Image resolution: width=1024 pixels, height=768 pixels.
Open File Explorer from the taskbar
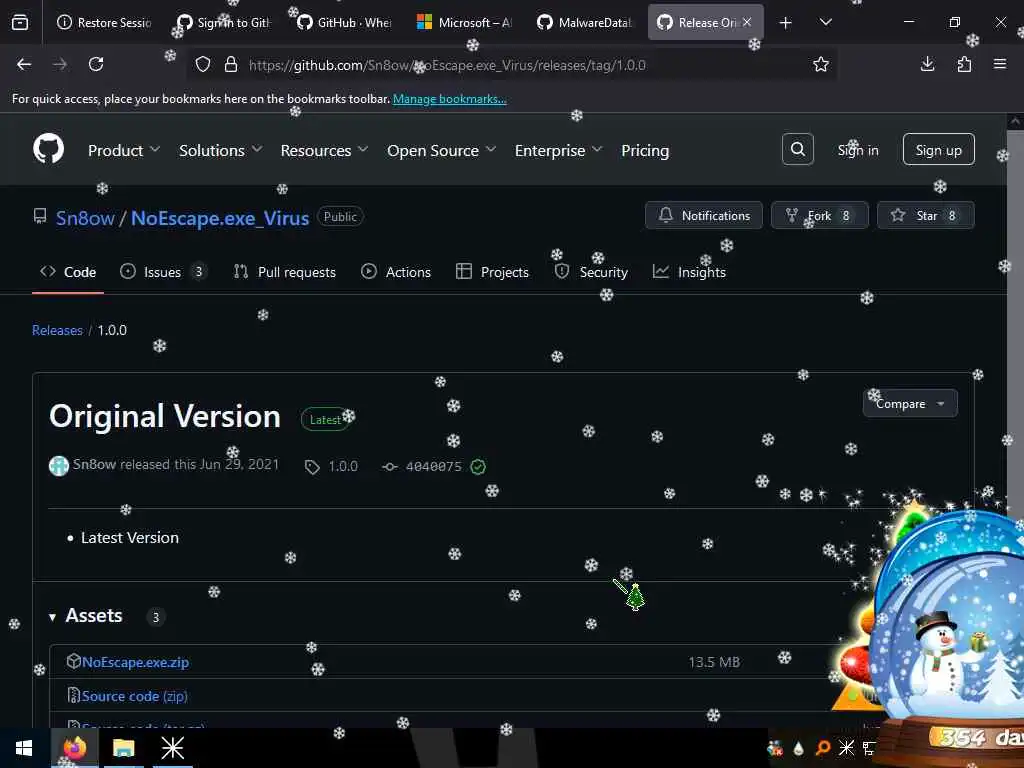point(123,748)
